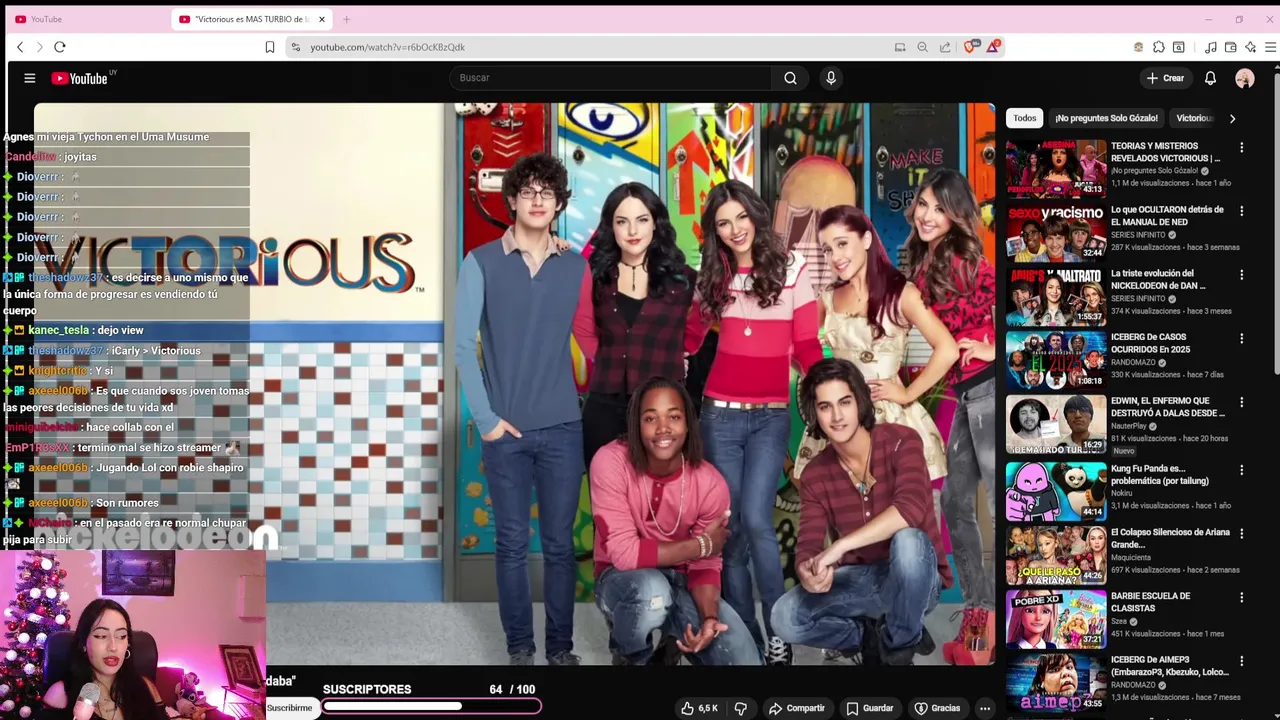
Task: Select the Victorious es MAS TURBIO browser tab
Action: [252, 19]
